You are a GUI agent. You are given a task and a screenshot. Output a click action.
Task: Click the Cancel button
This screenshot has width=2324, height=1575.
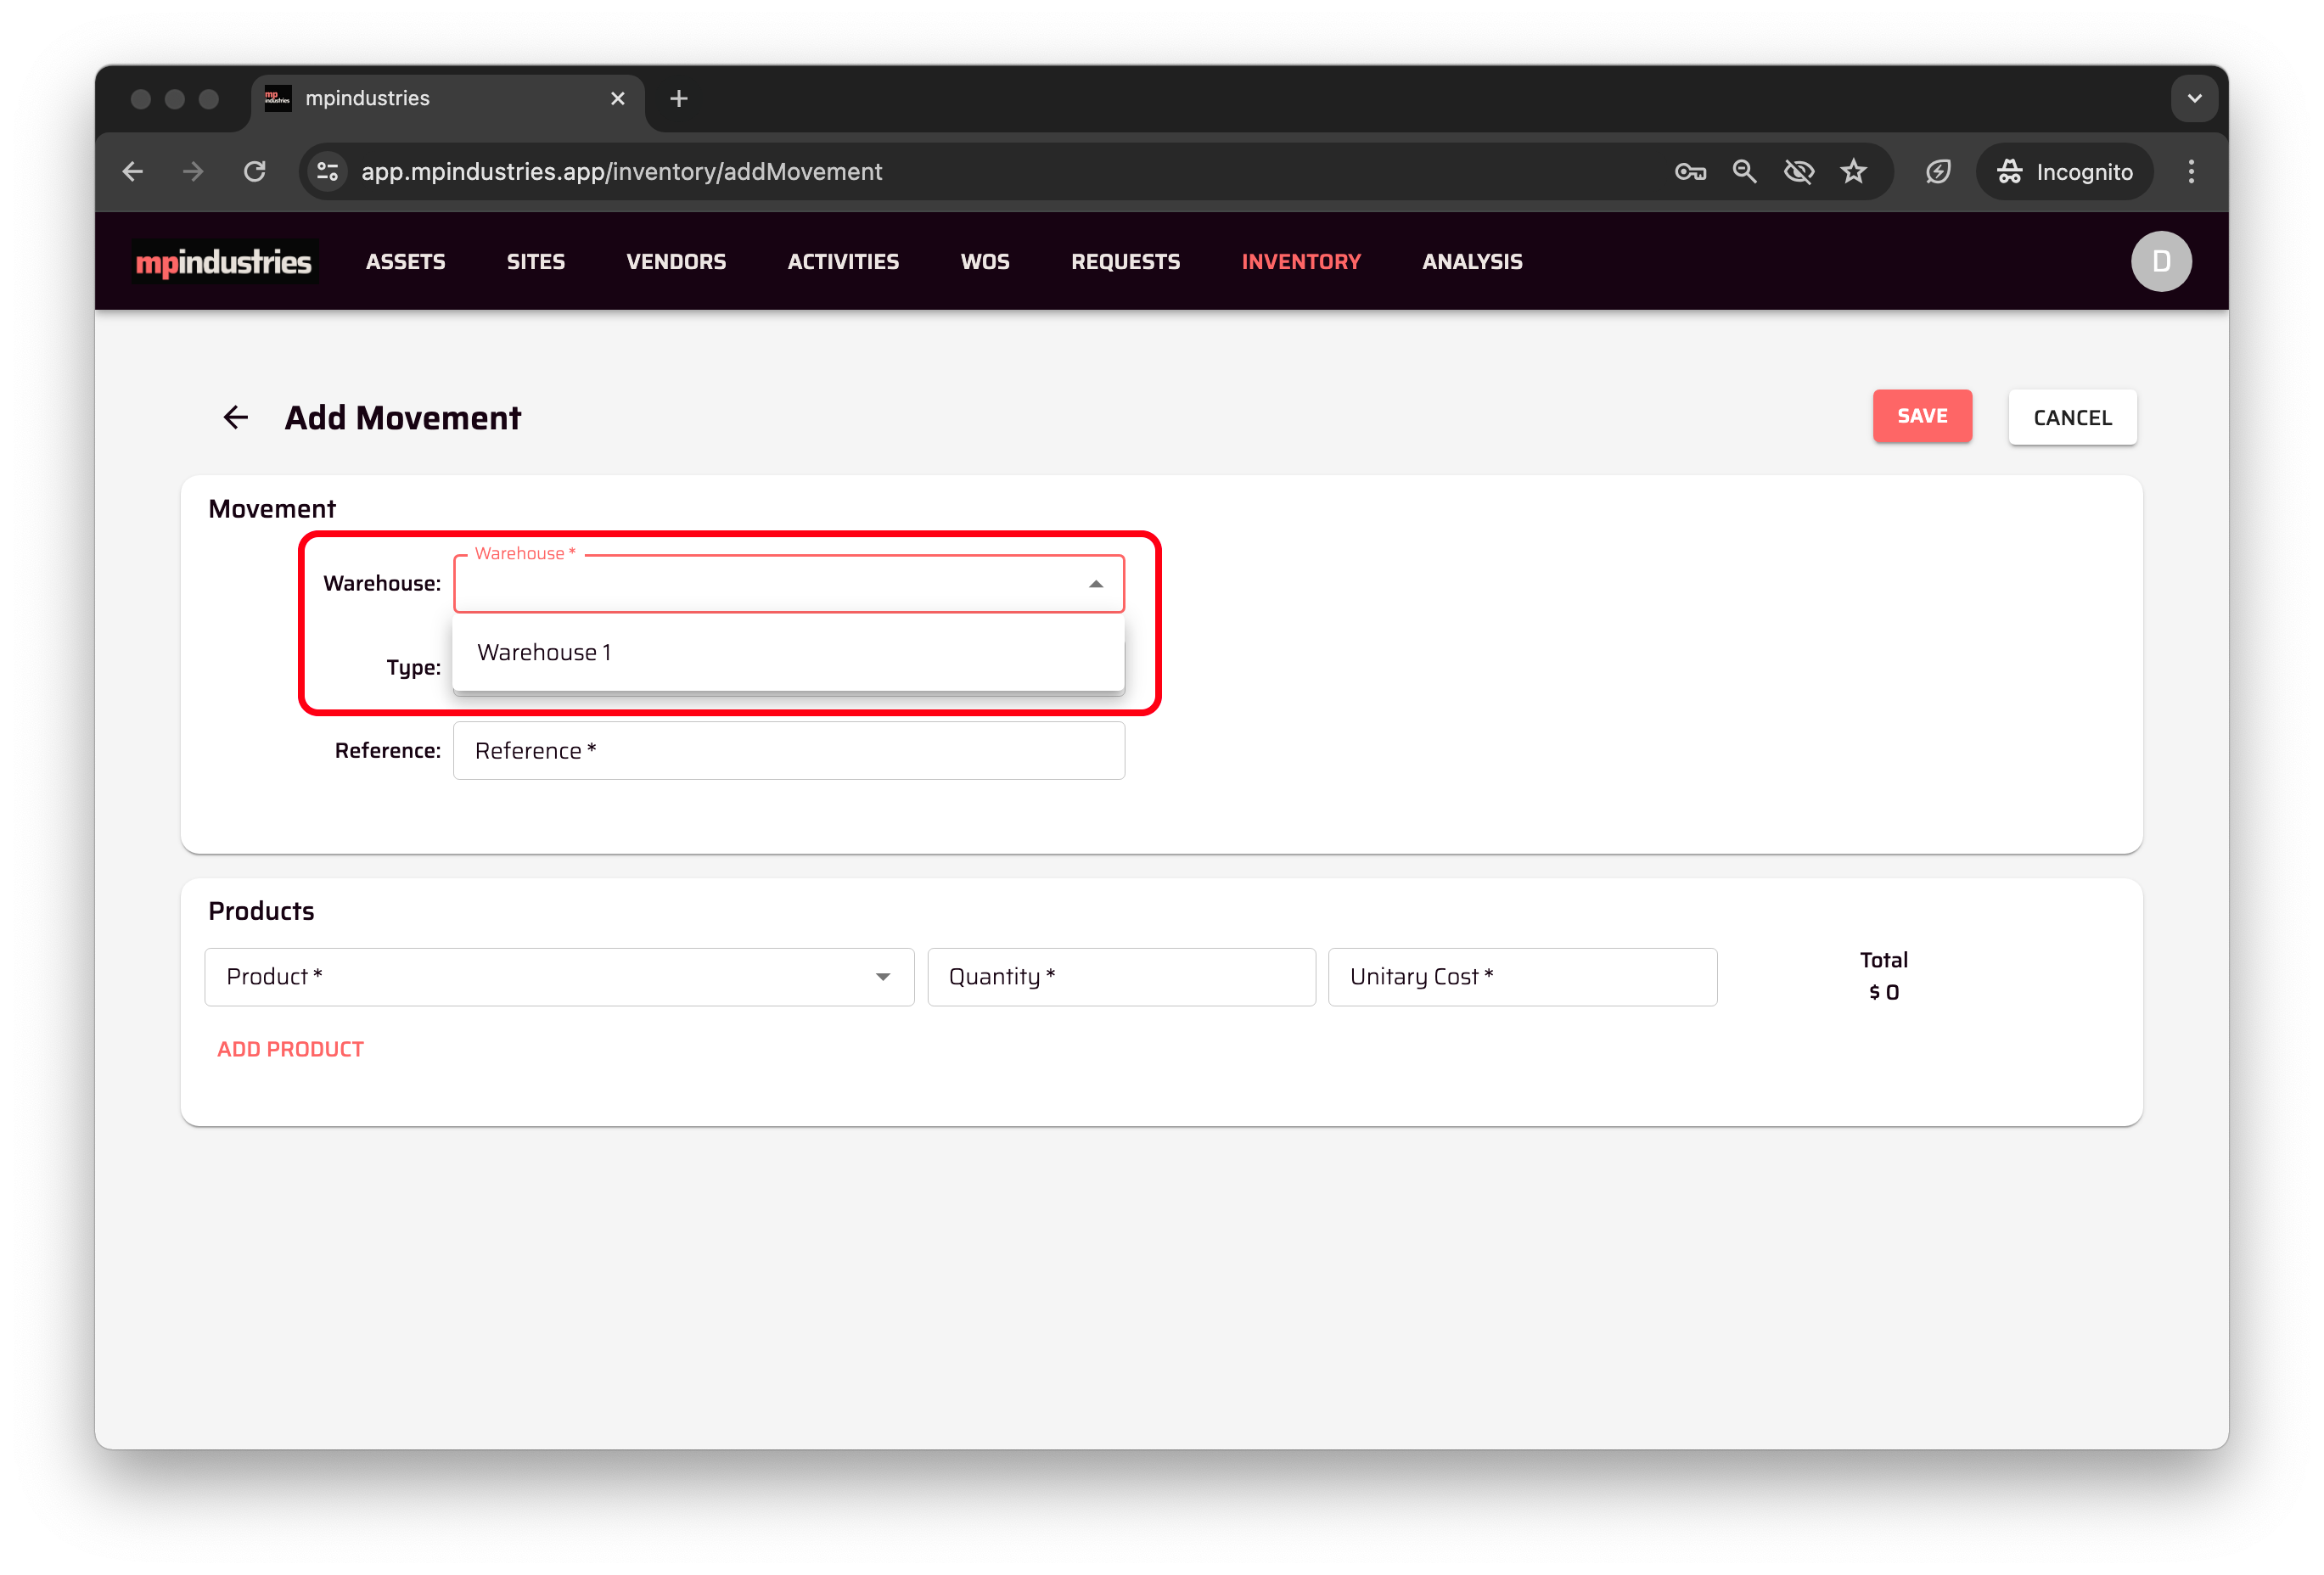point(2071,417)
